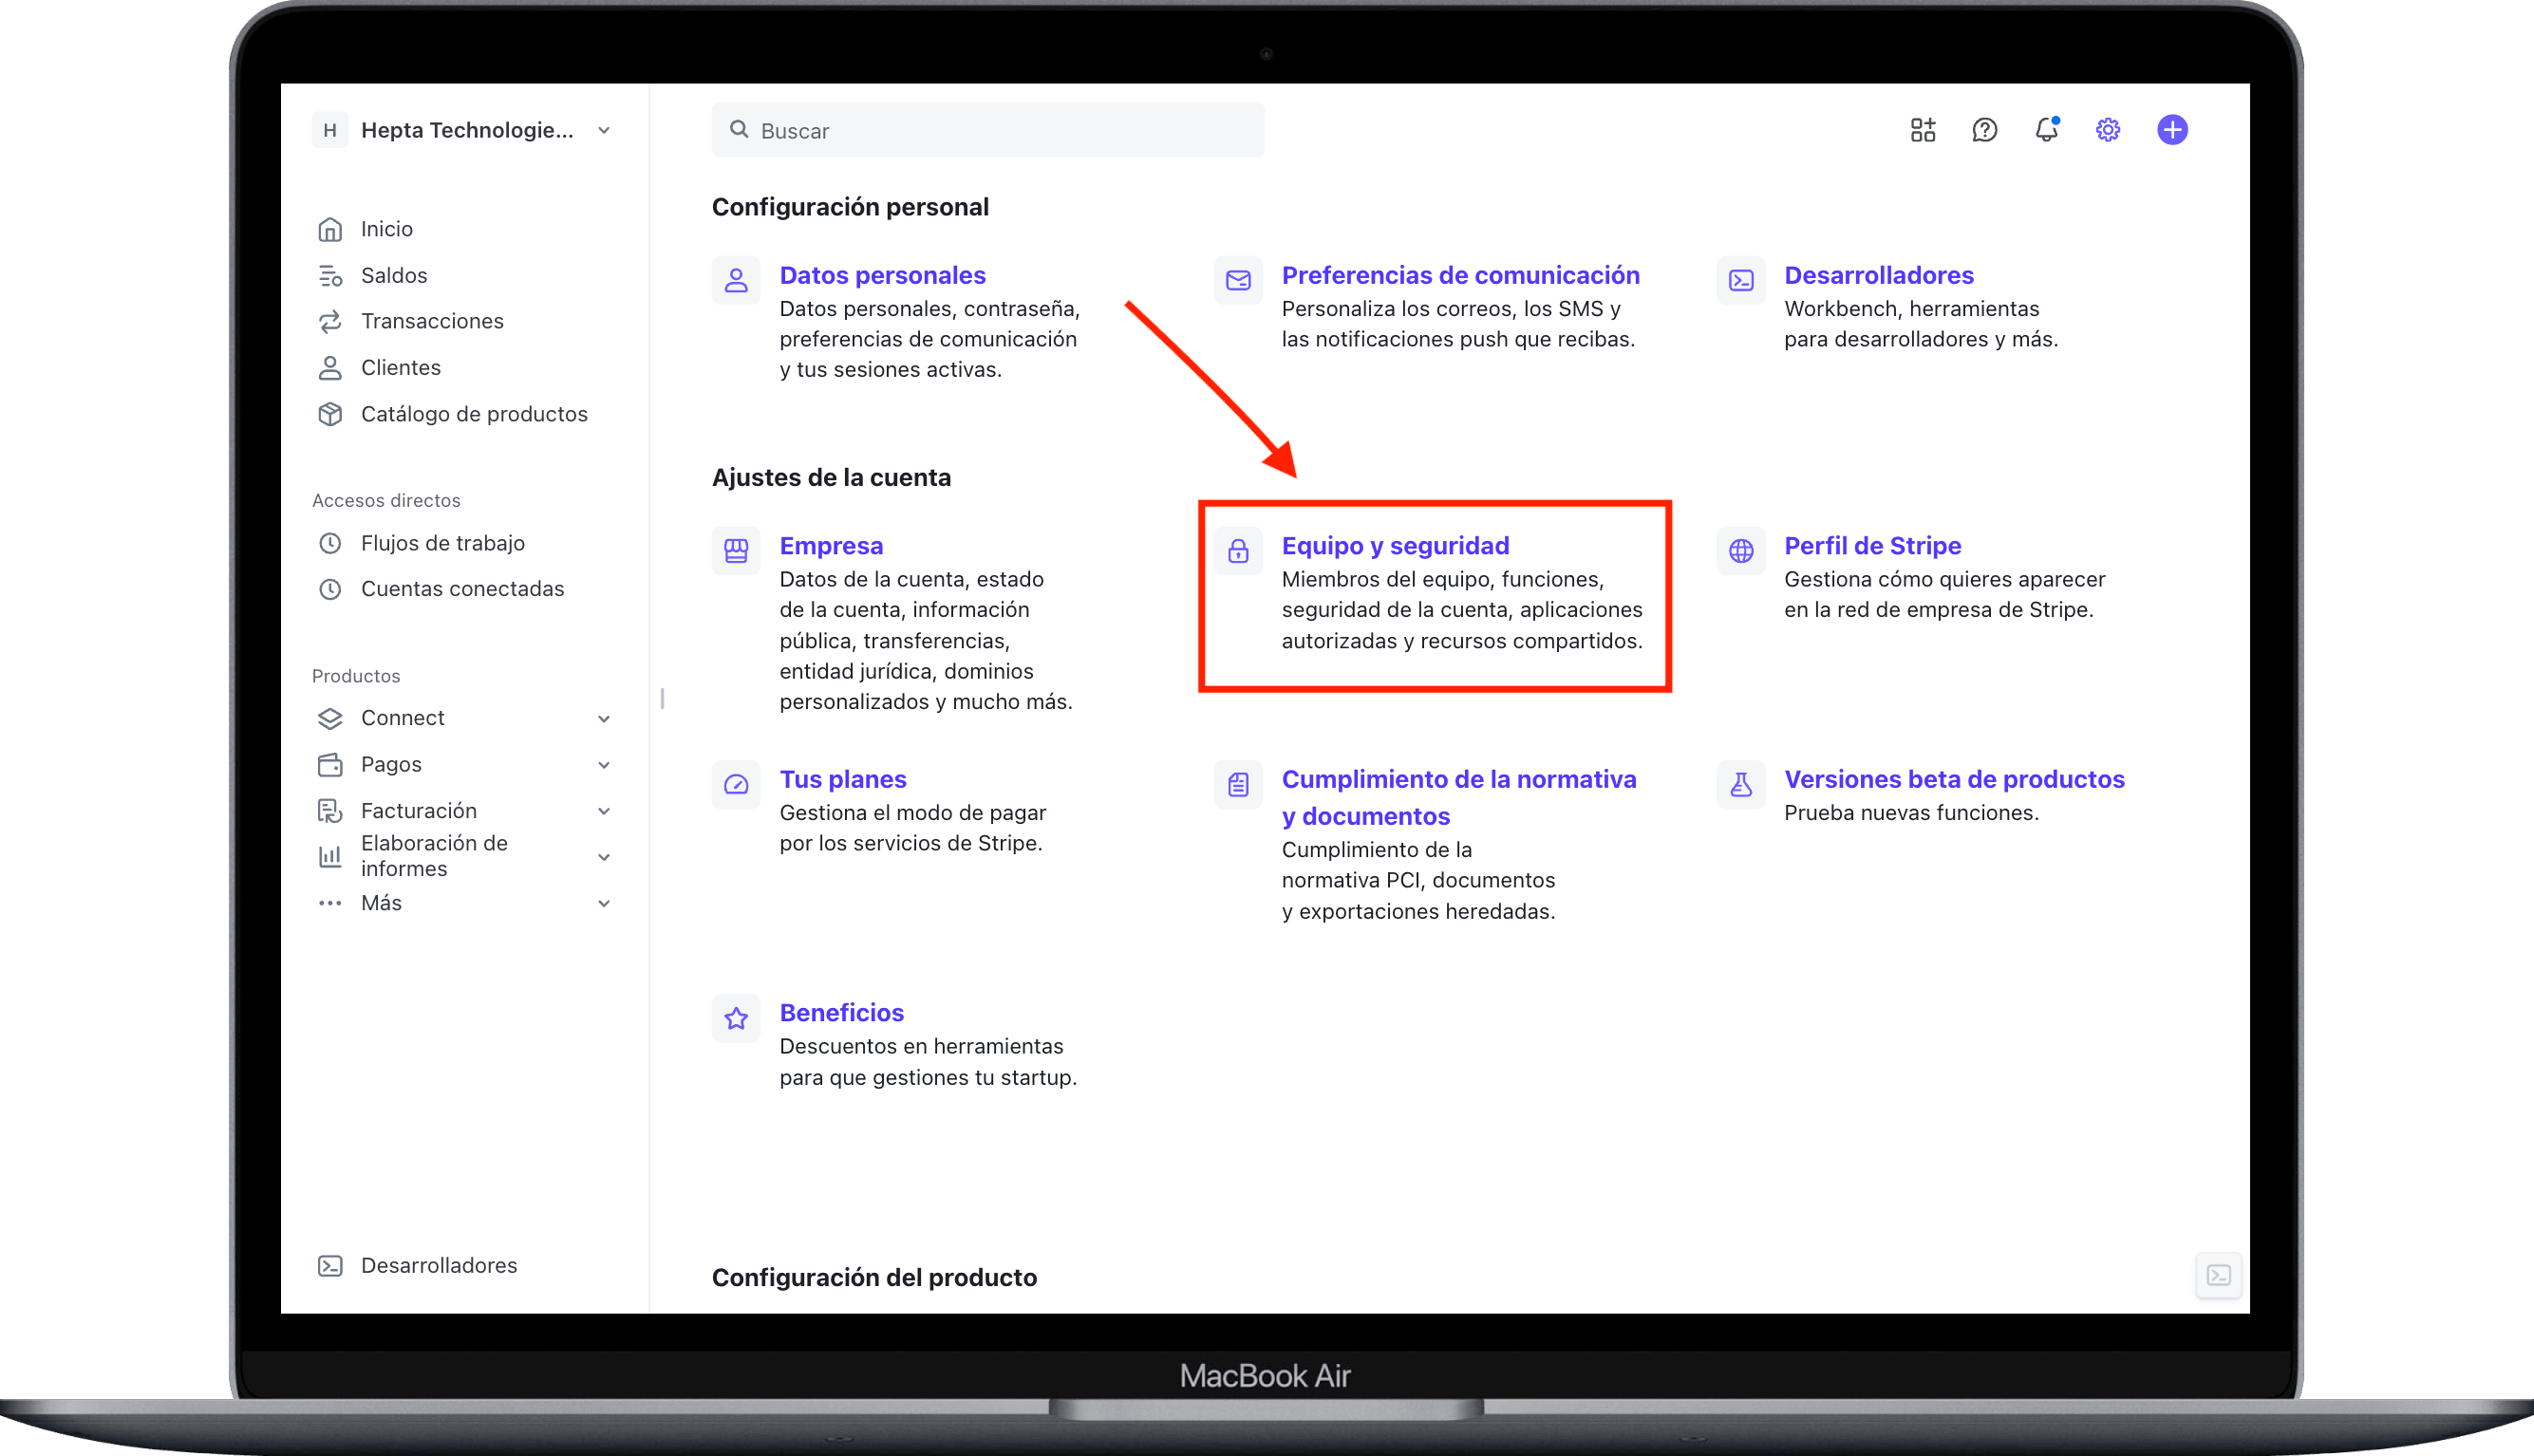This screenshot has width=2534, height=1456.
Task: Click the help question mark icon
Action: (1984, 130)
